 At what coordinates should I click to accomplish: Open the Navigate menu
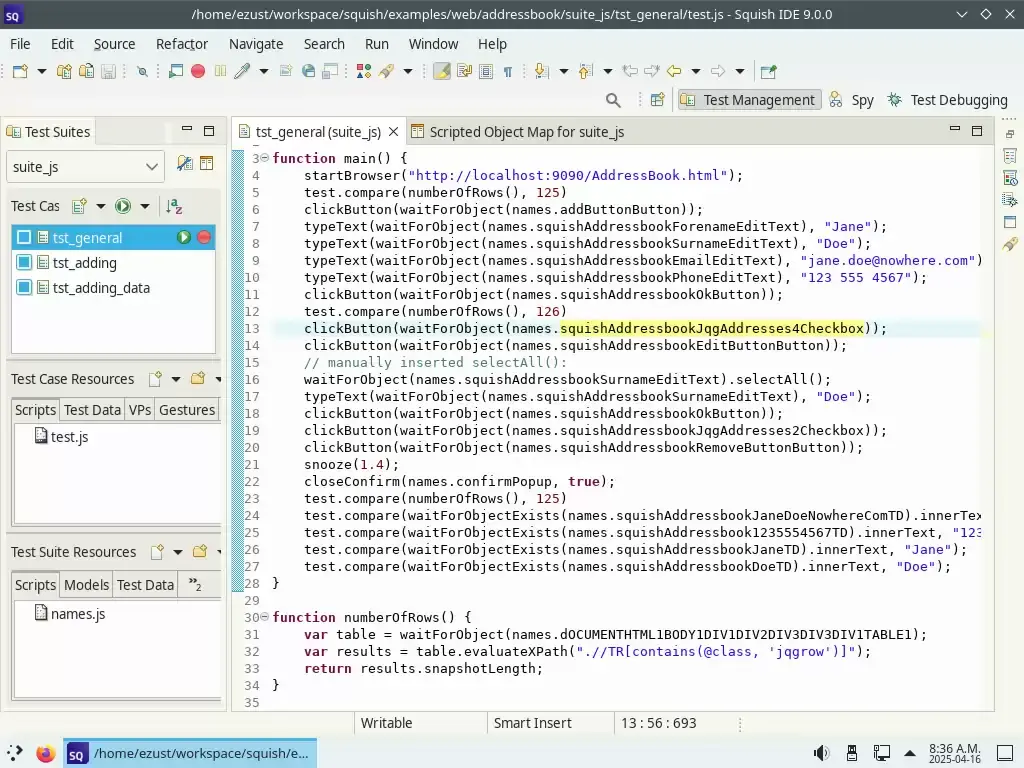tap(256, 44)
